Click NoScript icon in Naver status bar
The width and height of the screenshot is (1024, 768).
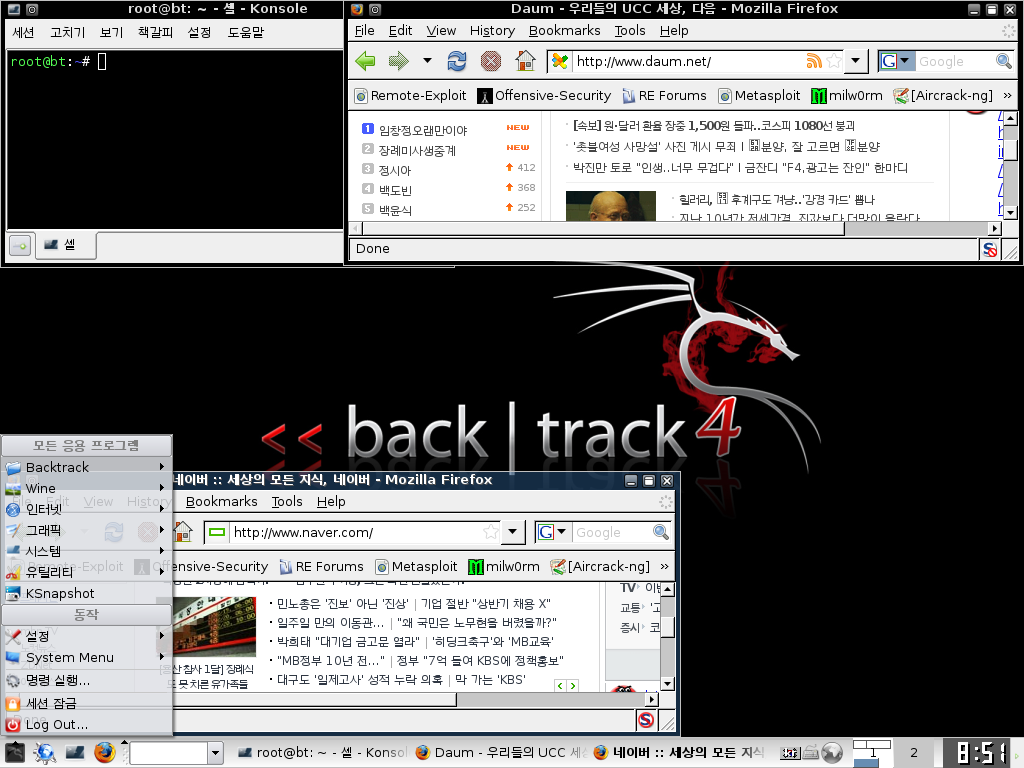[x=645, y=720]
